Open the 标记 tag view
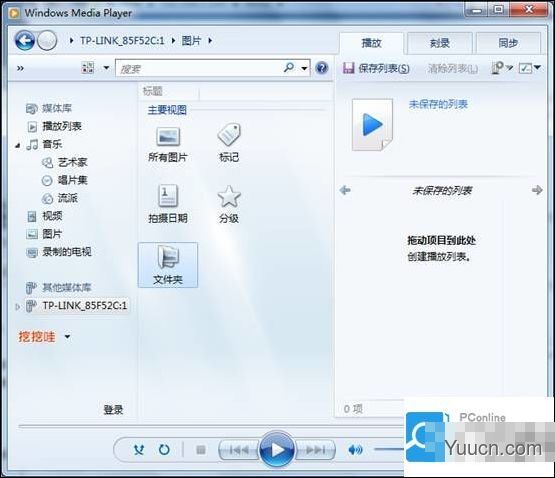Viewport: 555px width, 478px height. click(x=229, y=143)
